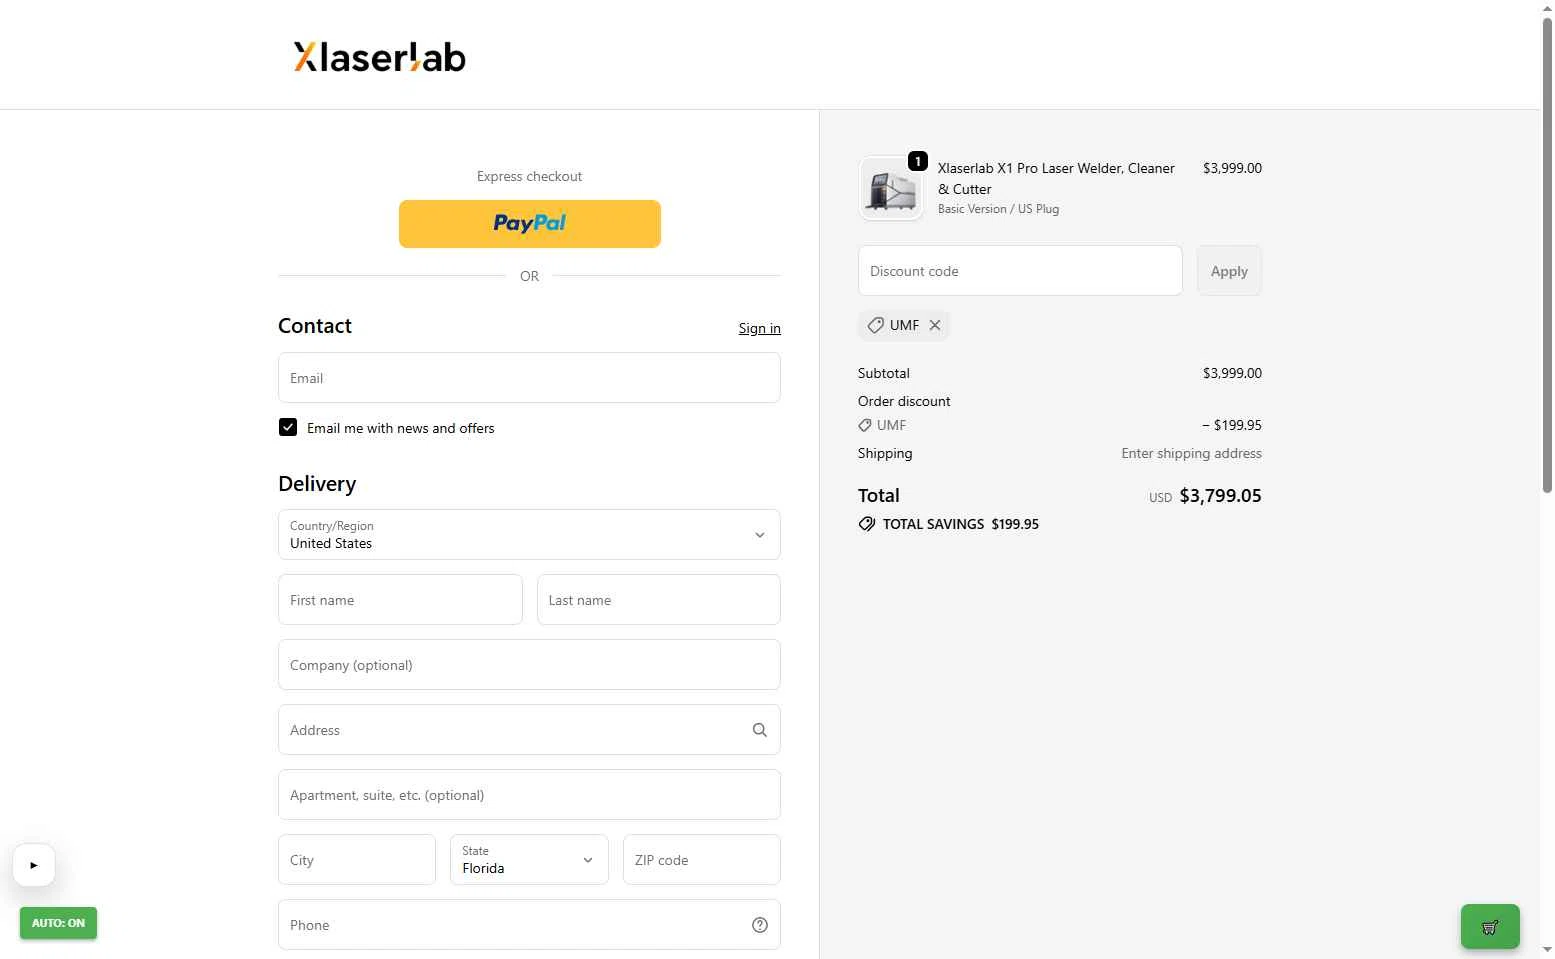Click the TOTAL SAVINGS $199.95 text
The image size is (1555, 959).
960,524
